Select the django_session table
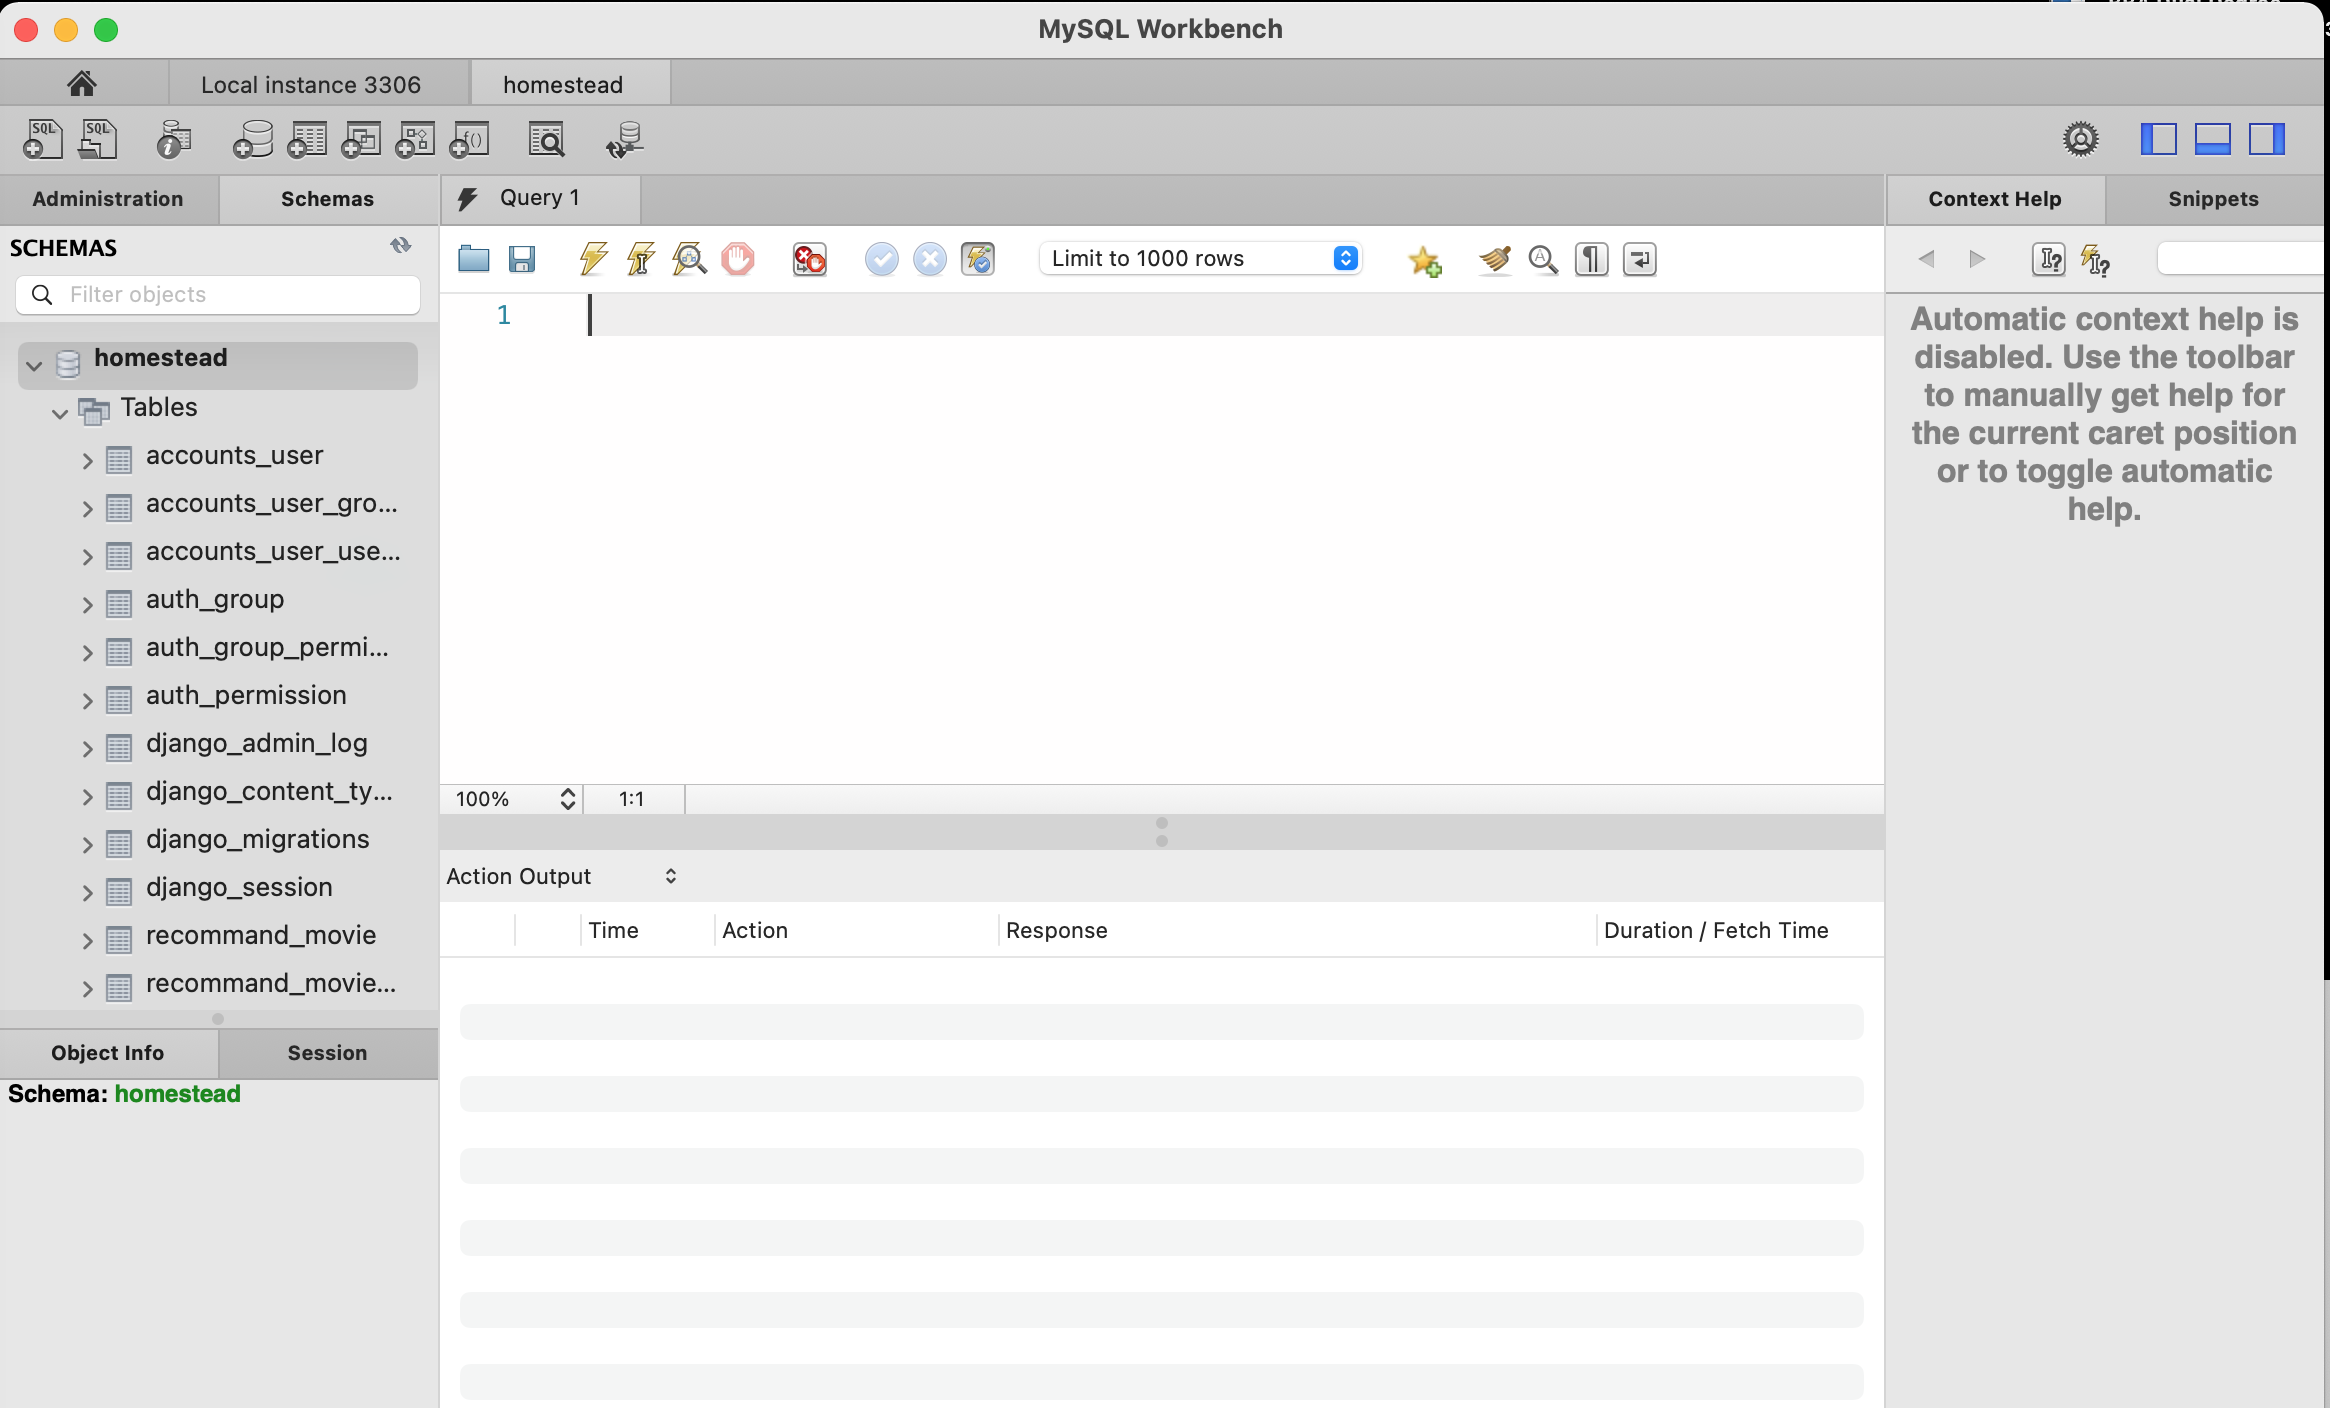The width and height of the screenshot is (2330, 1408). point(239,887)
